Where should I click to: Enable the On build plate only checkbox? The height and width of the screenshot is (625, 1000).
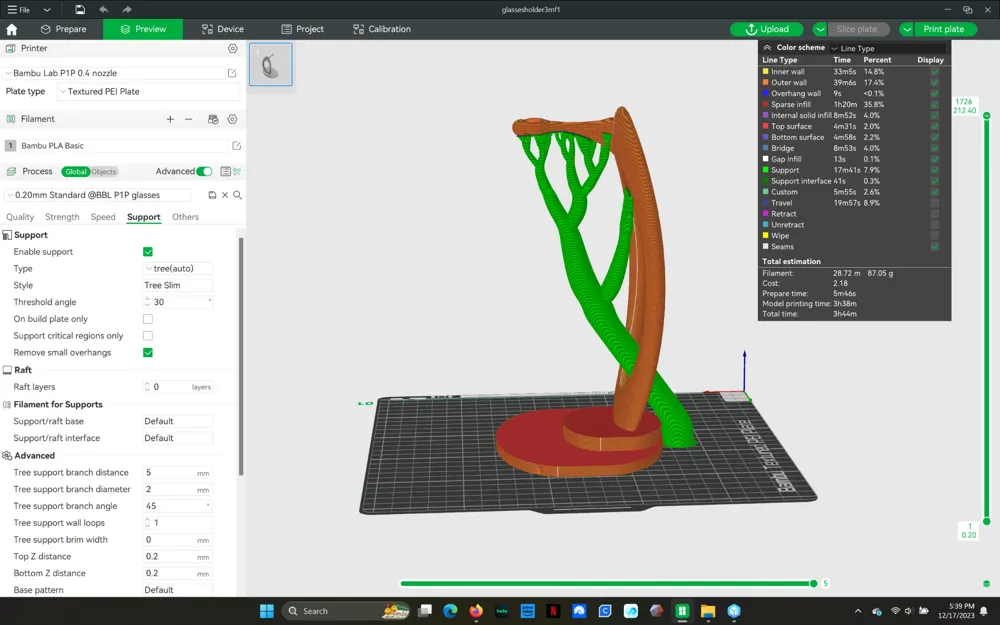tap(148, 319)
